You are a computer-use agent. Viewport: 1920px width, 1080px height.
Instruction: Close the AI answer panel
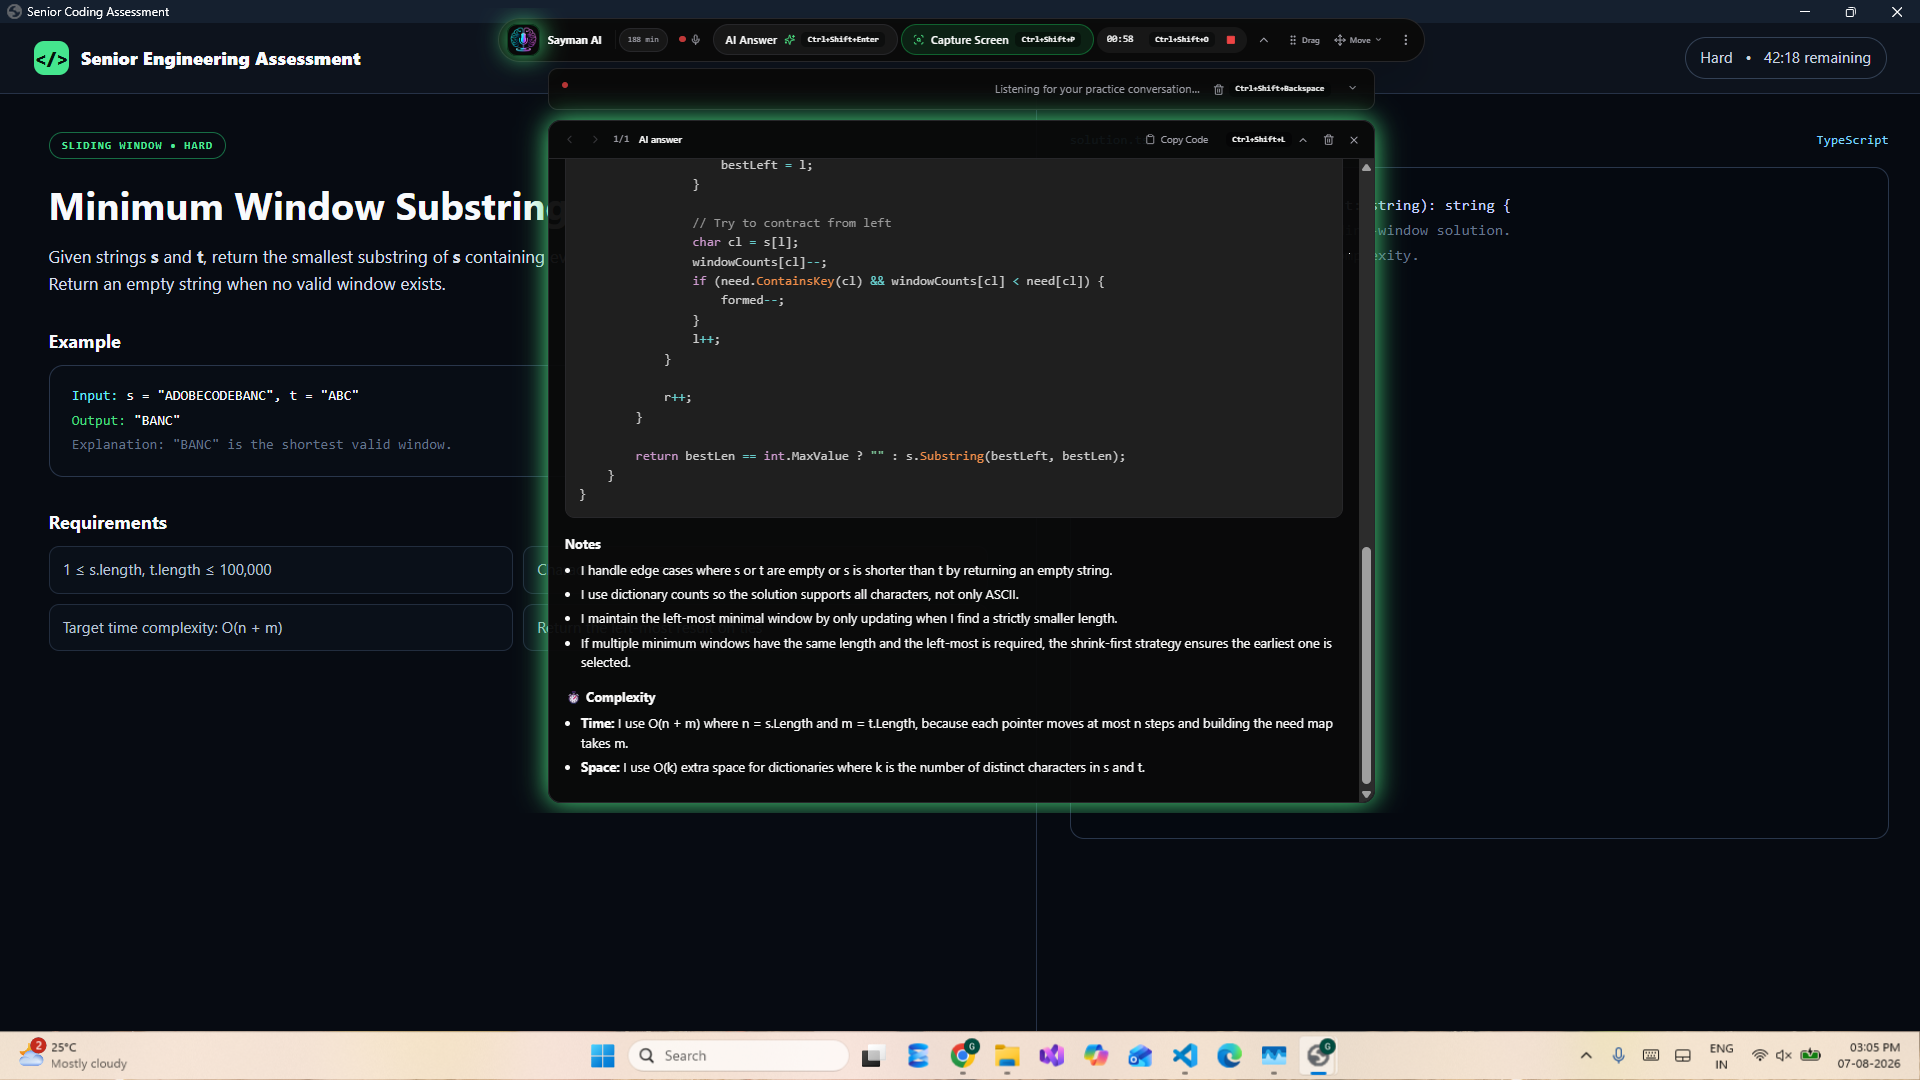click(x=1354, y=140)
